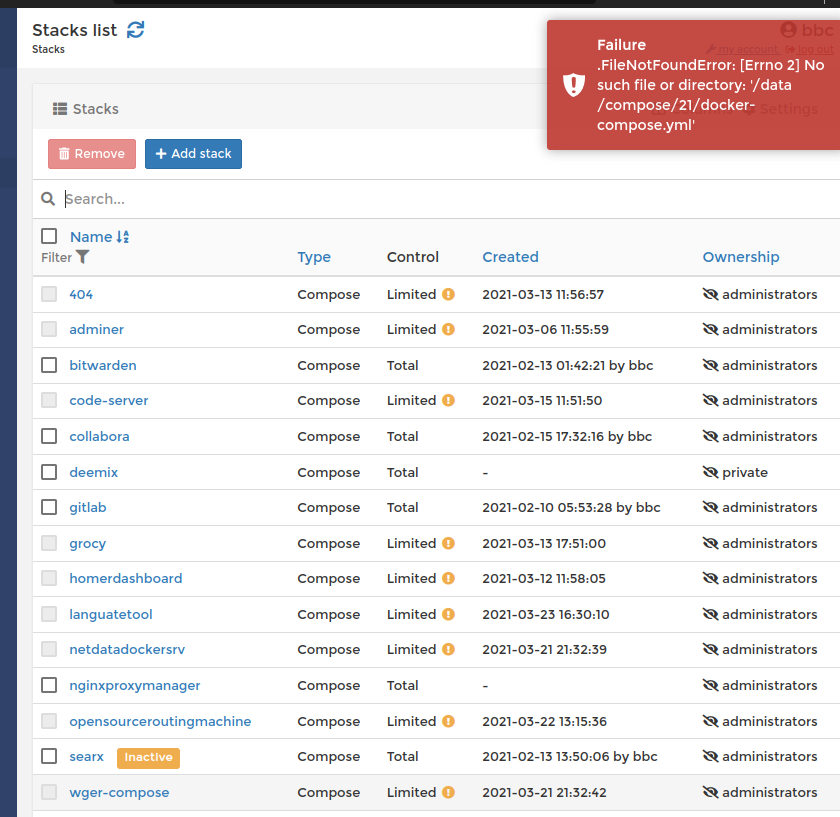Click the shield icon in the Failure notification
840x817 pixels.
tap(573, 84)
